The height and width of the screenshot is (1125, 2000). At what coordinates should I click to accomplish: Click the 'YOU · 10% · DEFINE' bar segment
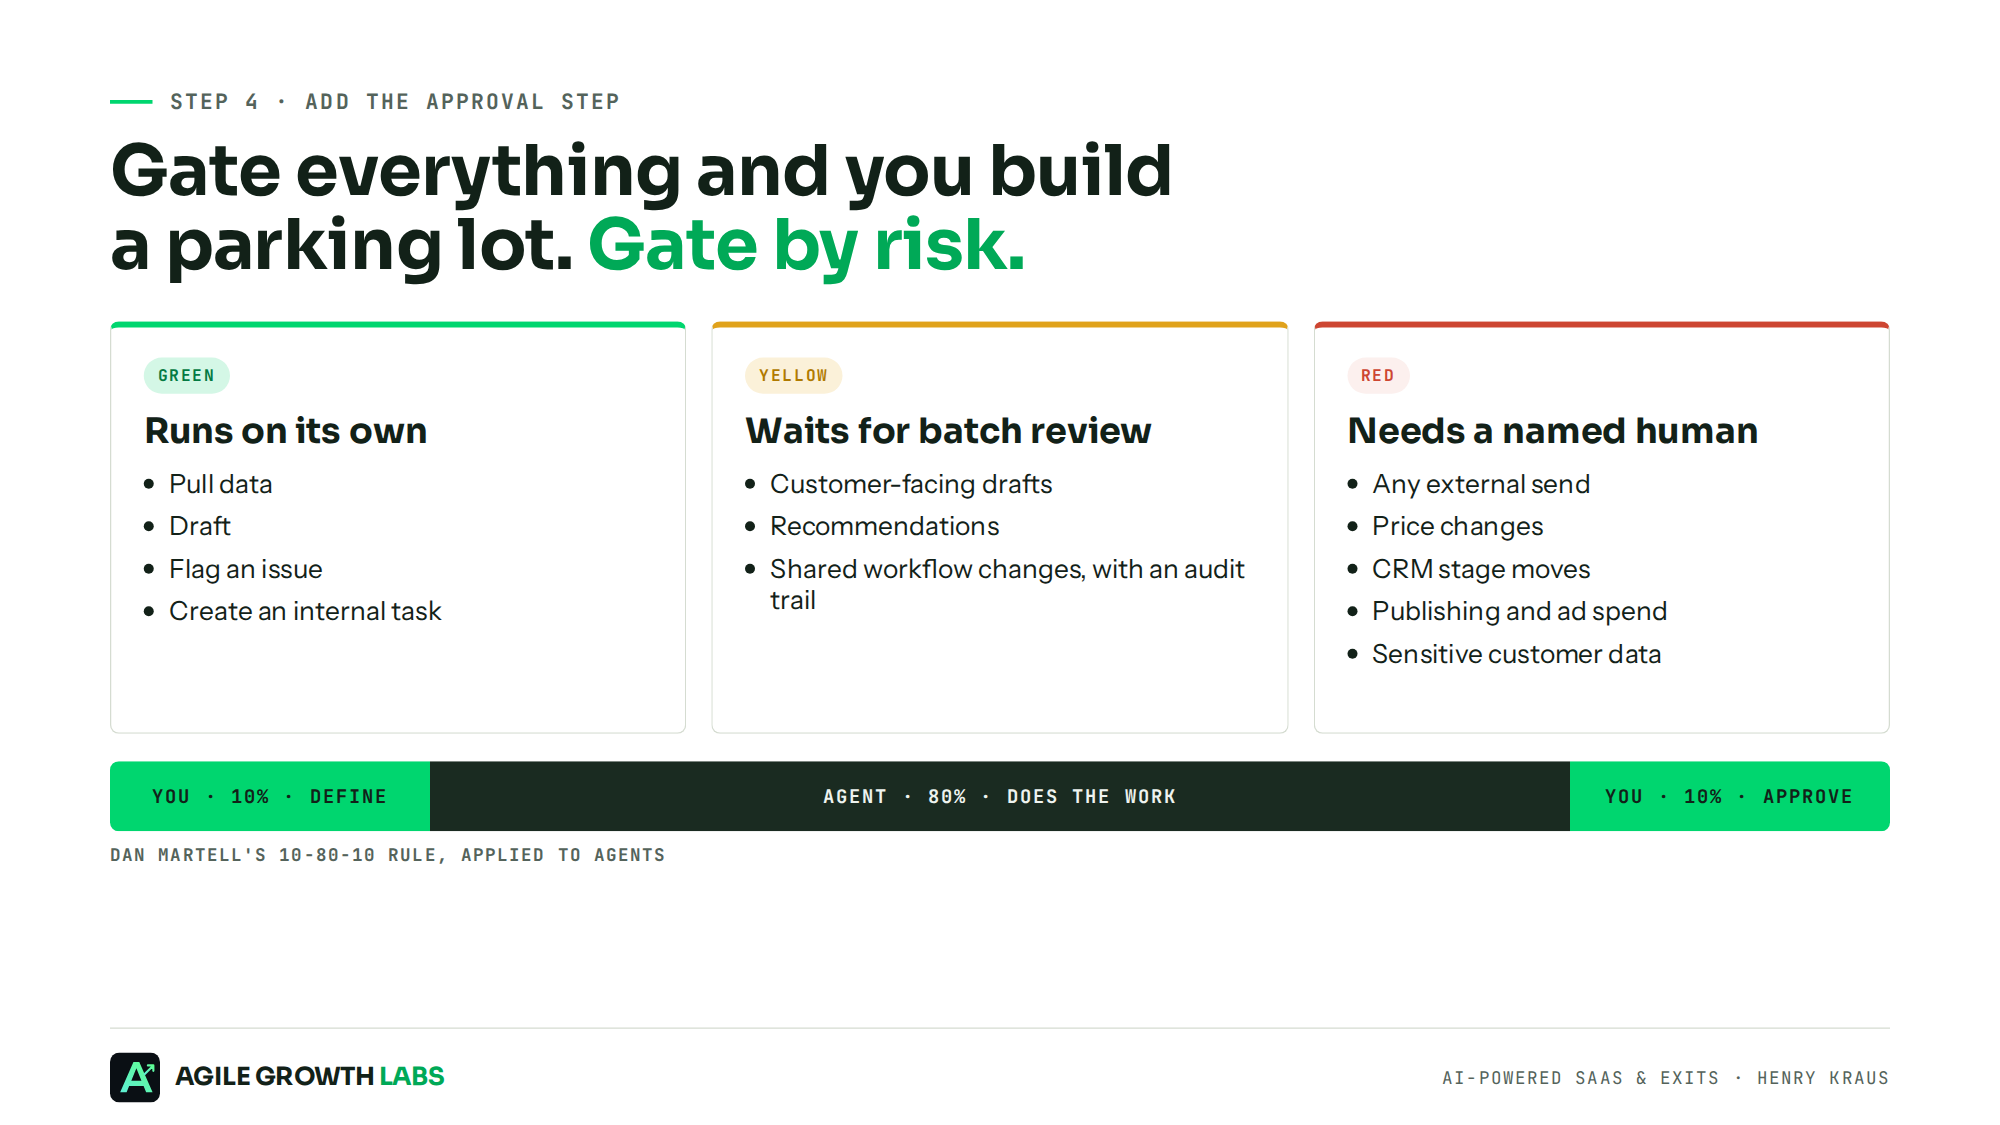pyautogui.click(x=270, y=796)
